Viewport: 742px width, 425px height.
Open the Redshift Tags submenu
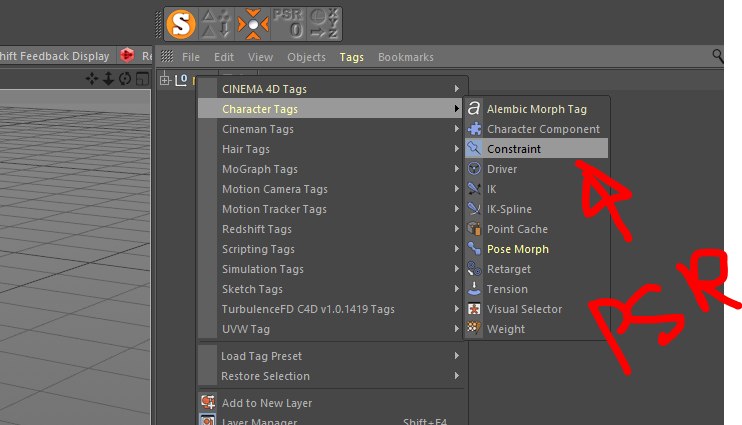tap(332, 229)
